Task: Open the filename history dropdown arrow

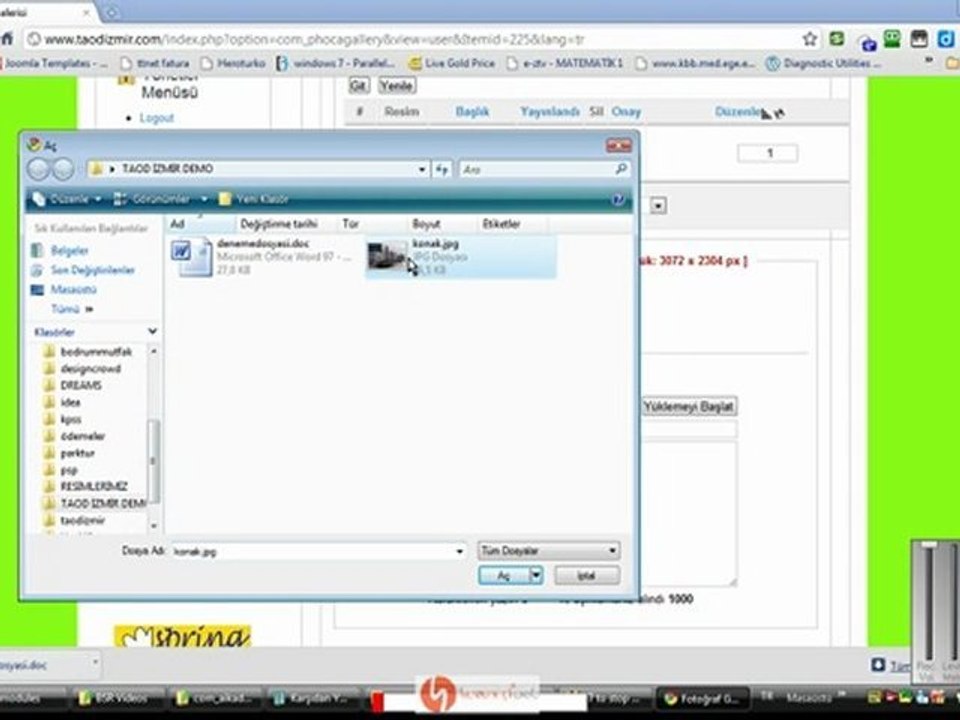Action: [x=460, y=551]
